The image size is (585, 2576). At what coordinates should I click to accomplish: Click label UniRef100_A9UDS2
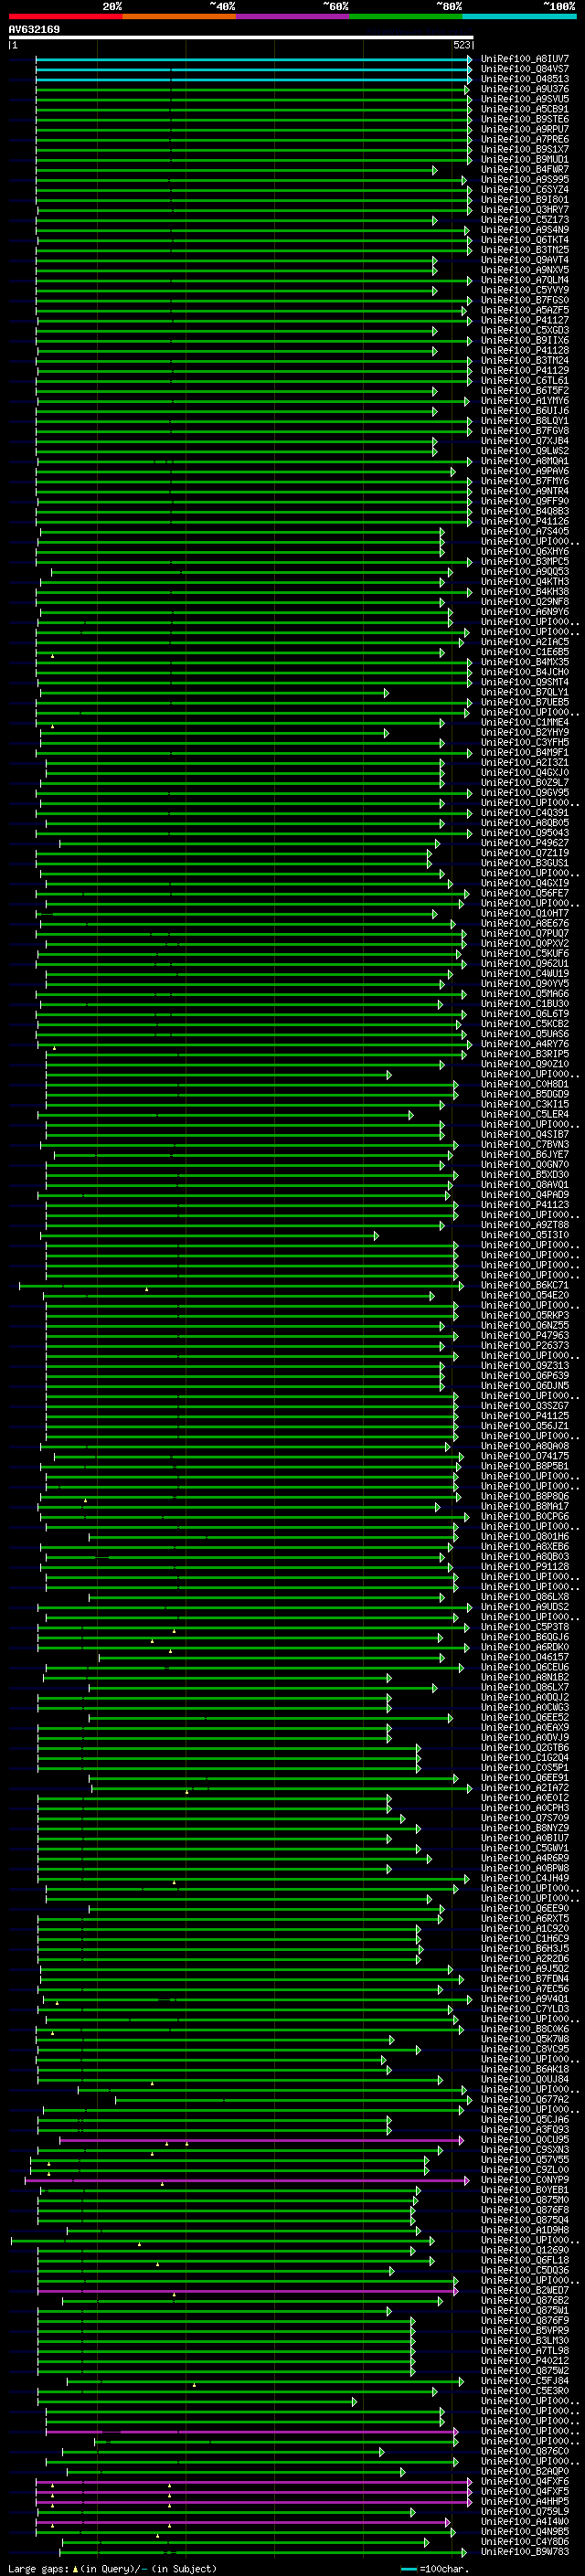coord(524,1607)
